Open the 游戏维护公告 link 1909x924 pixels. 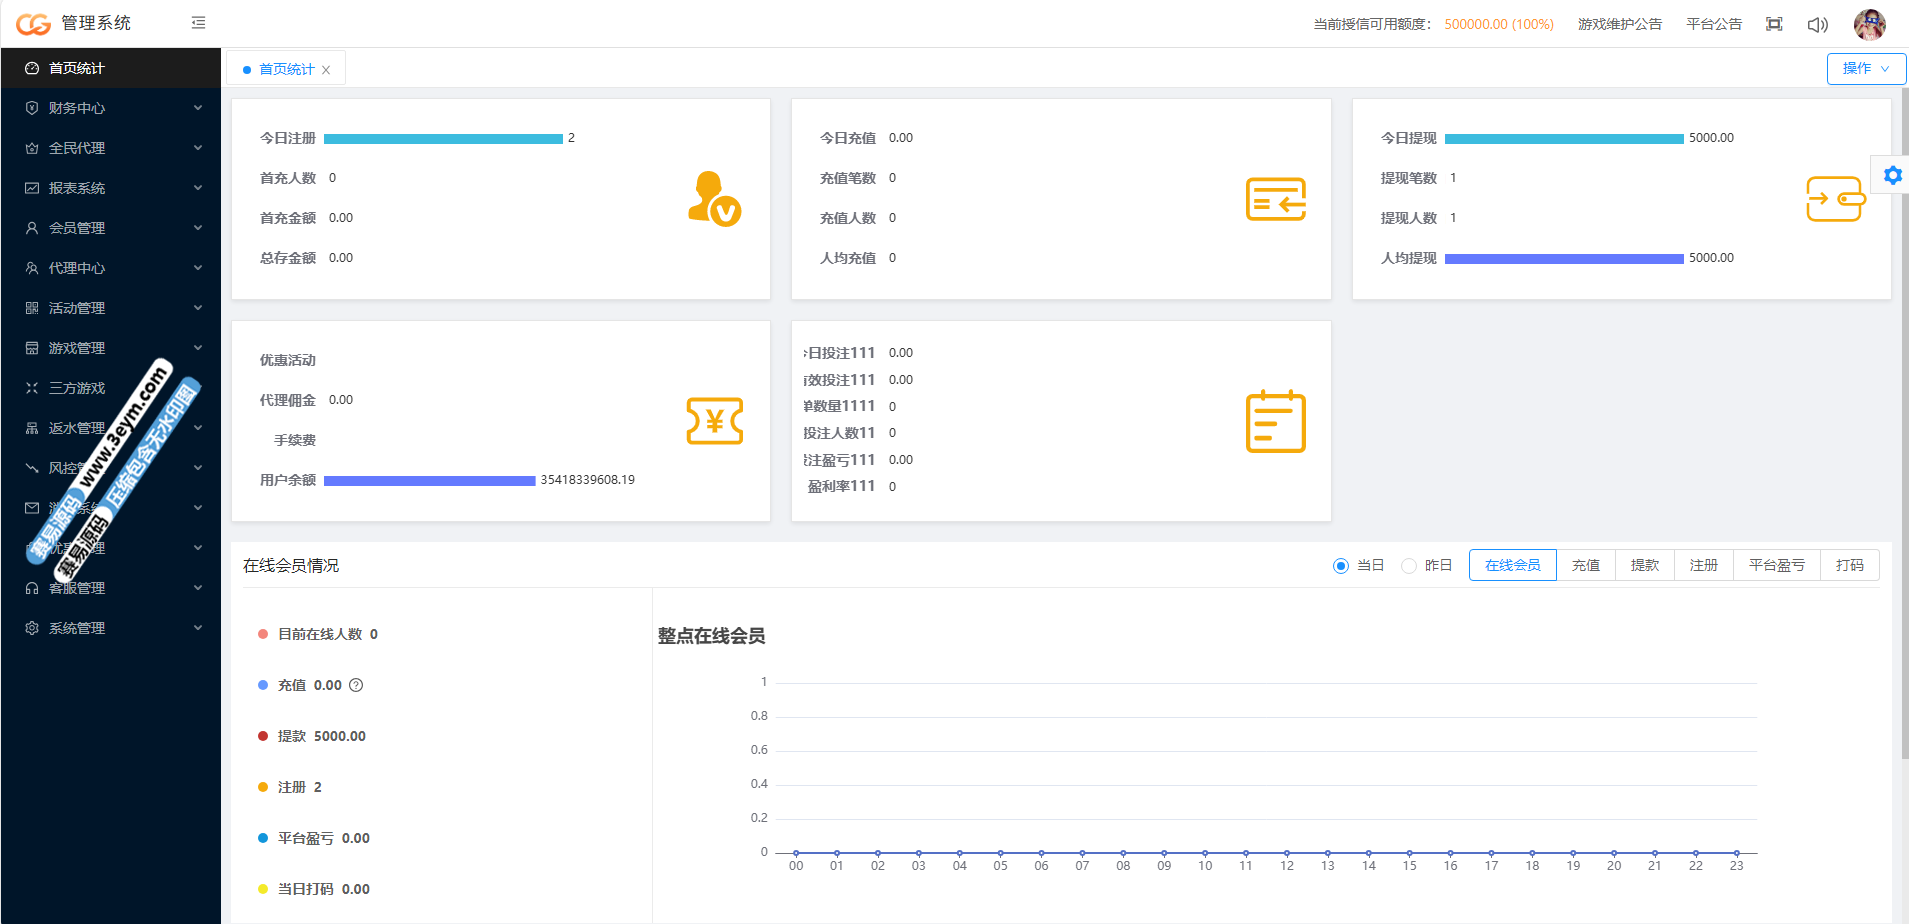(1619, 24)
